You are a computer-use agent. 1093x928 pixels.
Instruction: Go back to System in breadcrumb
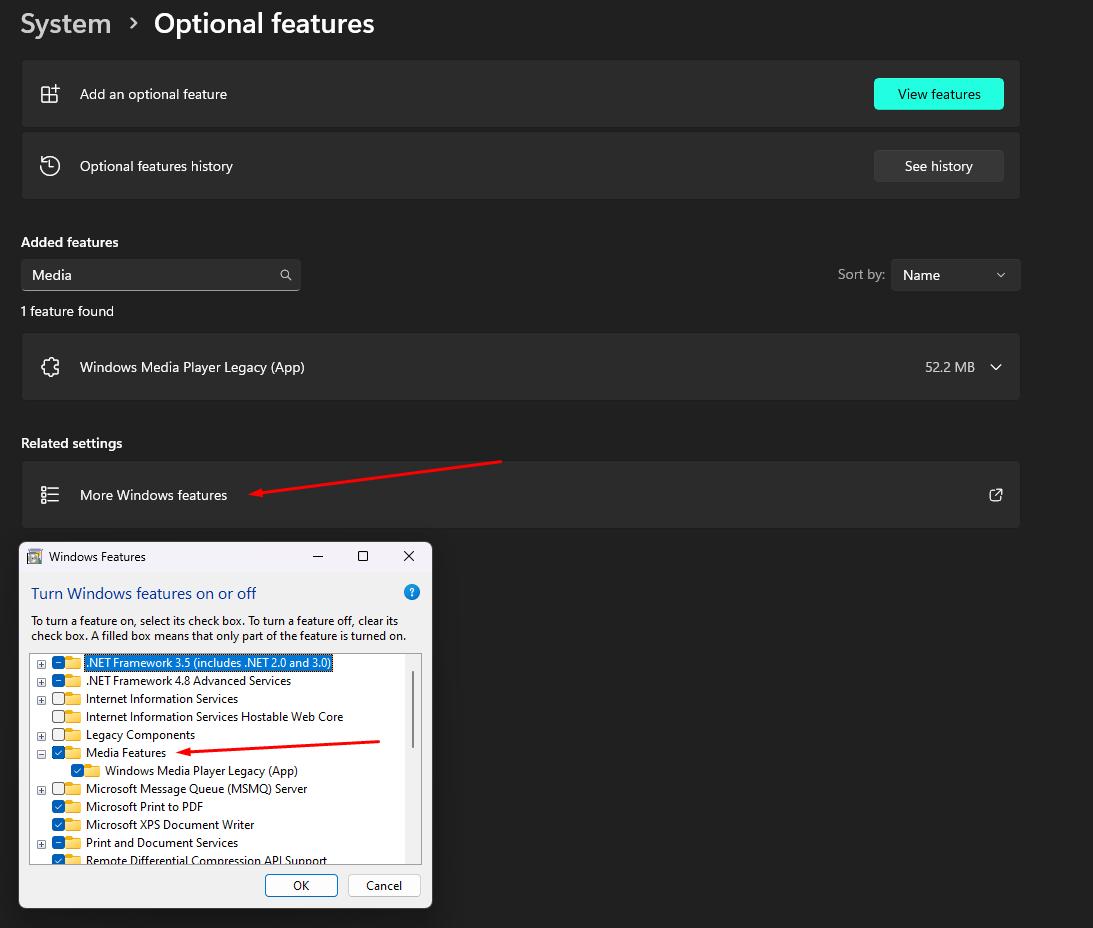[66, 24]
